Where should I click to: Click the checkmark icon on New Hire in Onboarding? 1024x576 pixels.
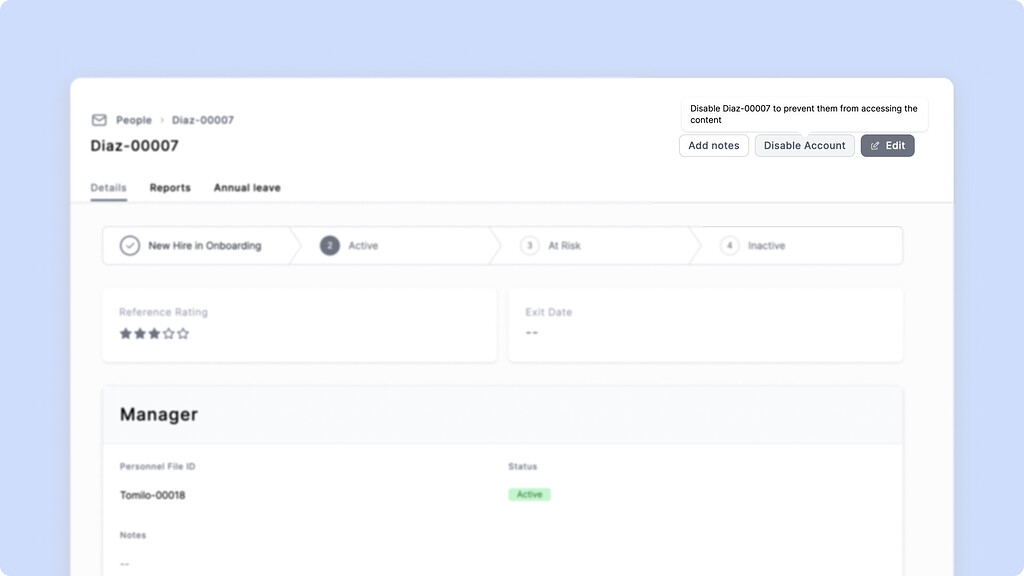[x=128, y=245]
